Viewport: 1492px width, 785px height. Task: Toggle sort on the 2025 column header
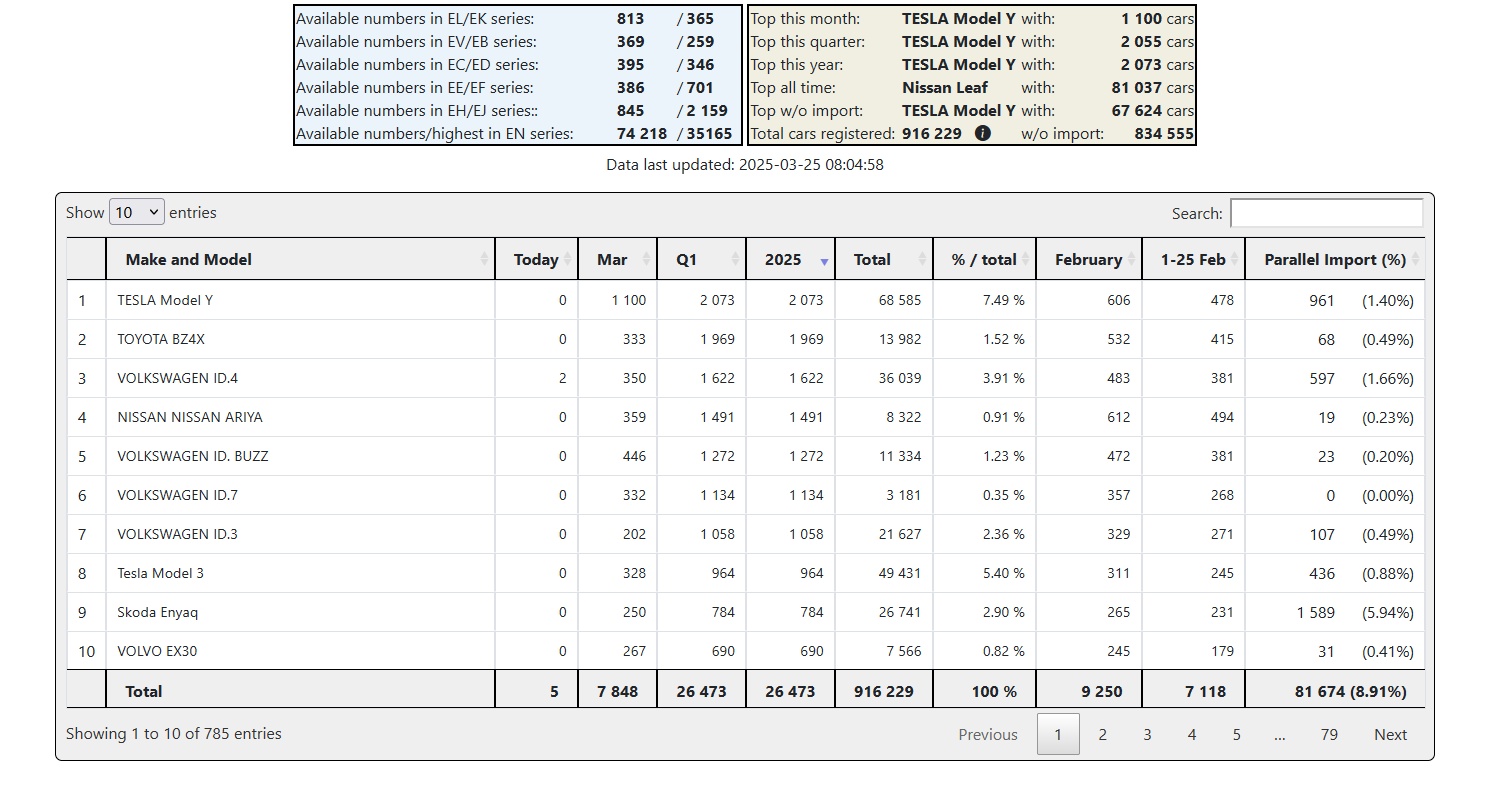coord(790,259)
